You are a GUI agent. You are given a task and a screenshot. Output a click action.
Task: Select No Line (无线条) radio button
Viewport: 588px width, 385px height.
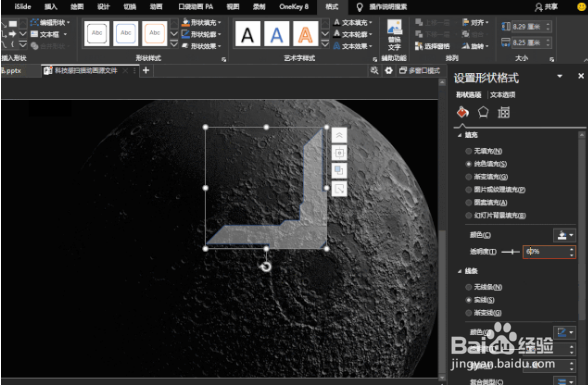[x=468, y=287]
